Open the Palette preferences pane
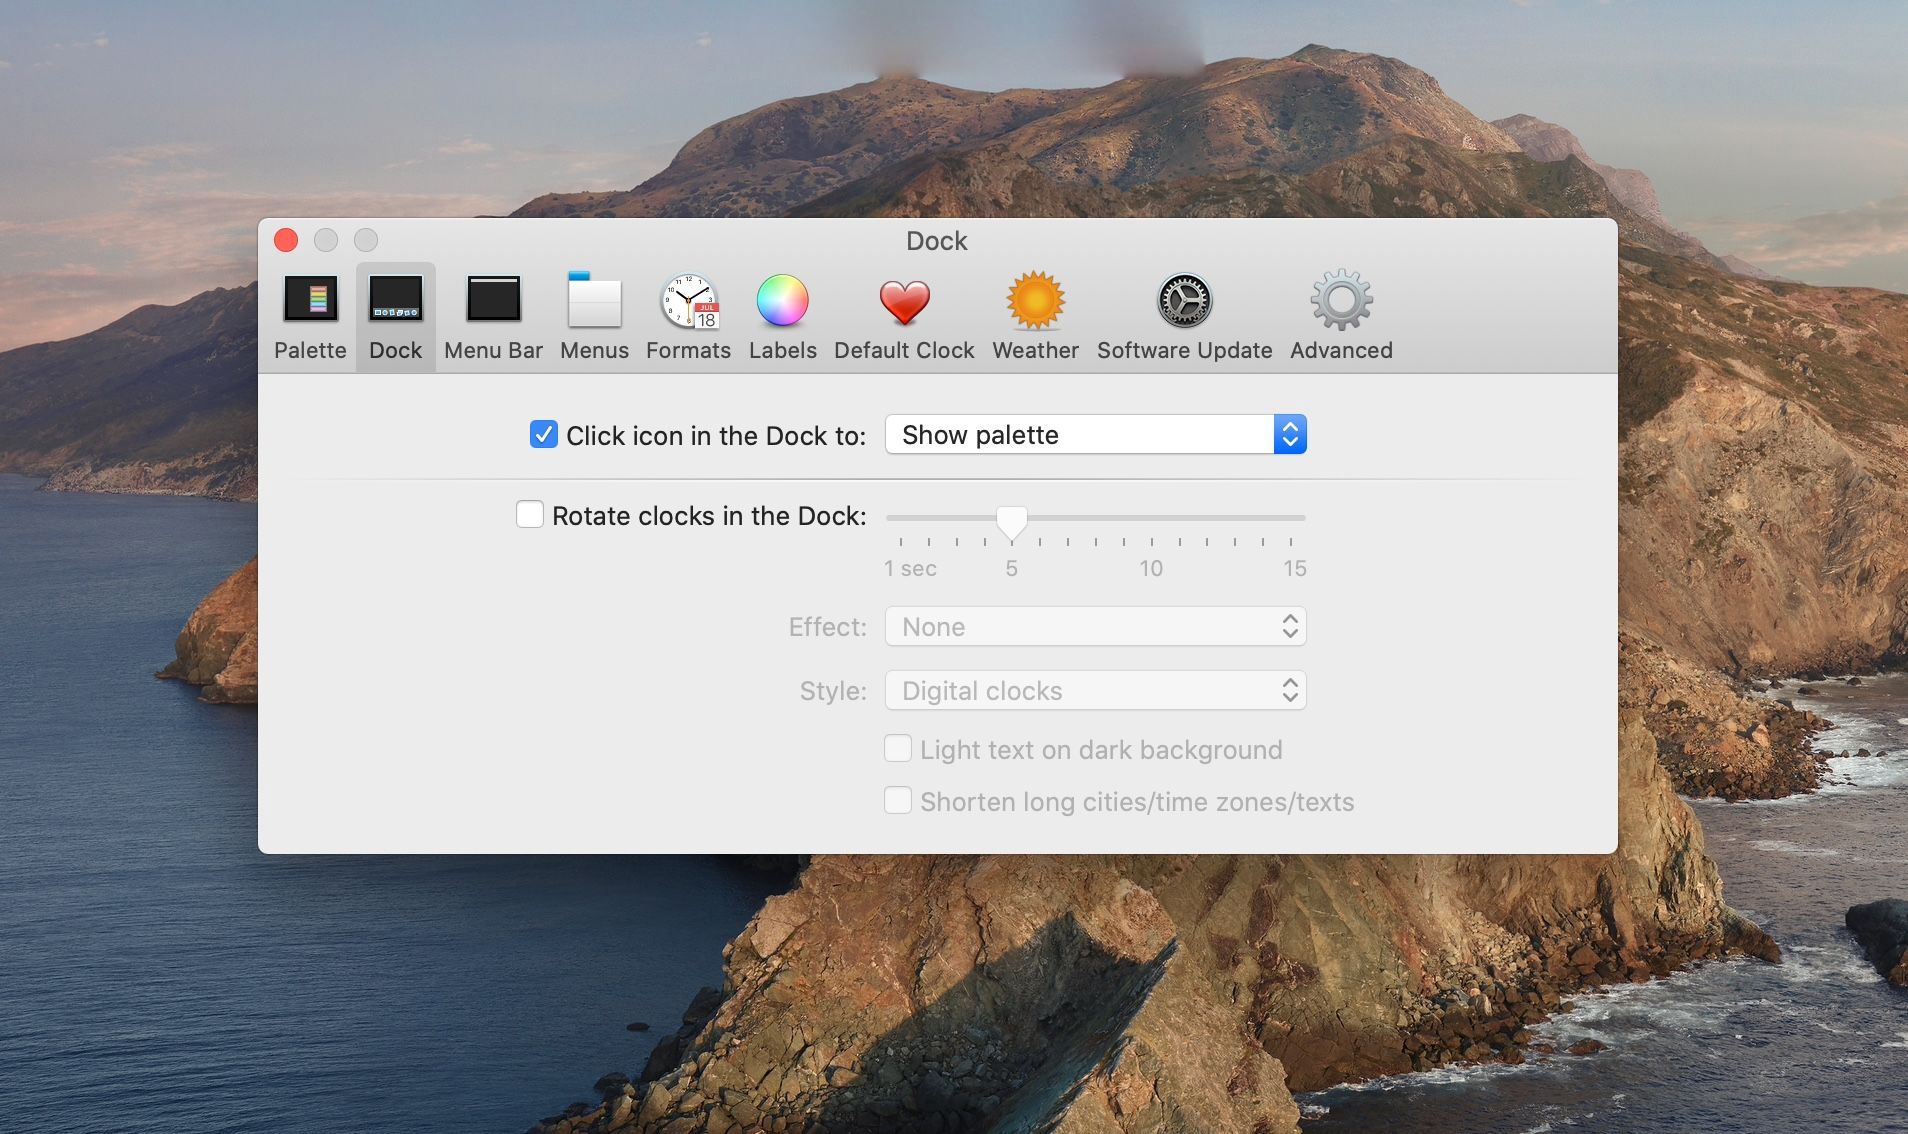The image size is (1908, 1134). click(x=309, y=315)
